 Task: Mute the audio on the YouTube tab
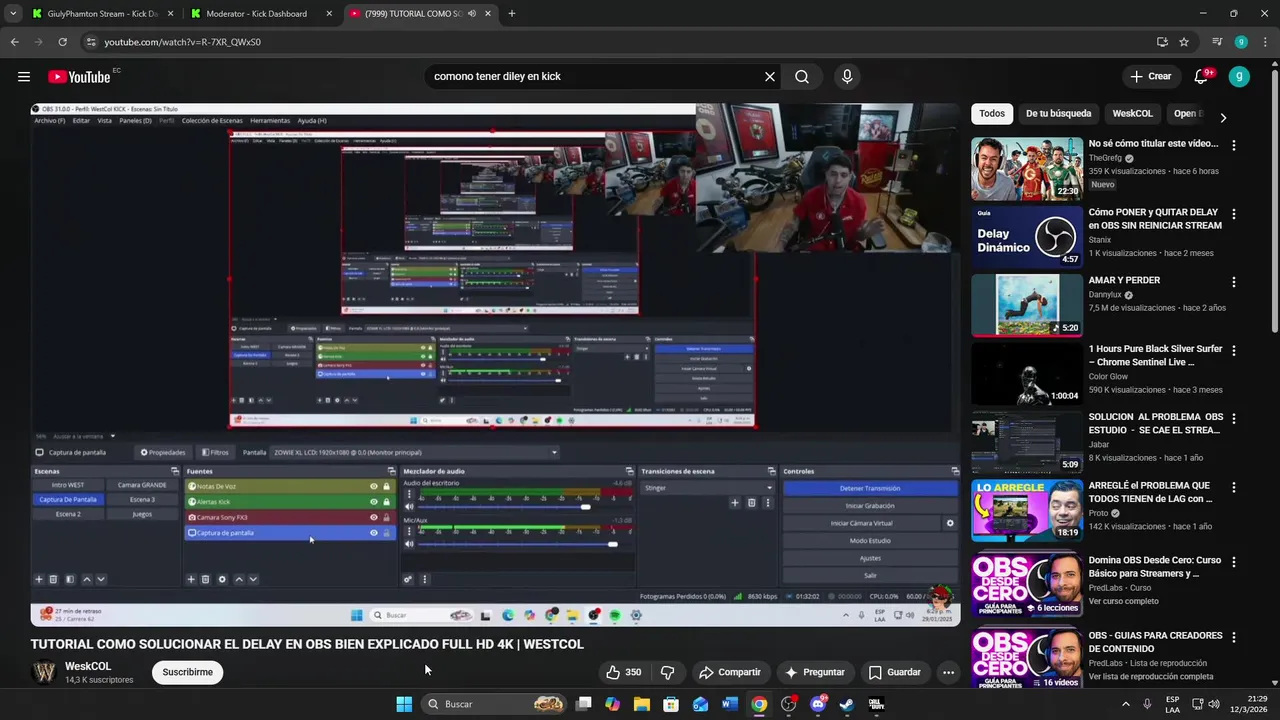coord(472,14)
